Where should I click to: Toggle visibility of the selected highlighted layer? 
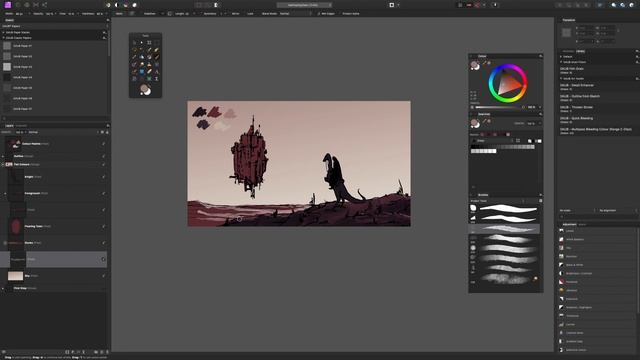click(103, 259)
